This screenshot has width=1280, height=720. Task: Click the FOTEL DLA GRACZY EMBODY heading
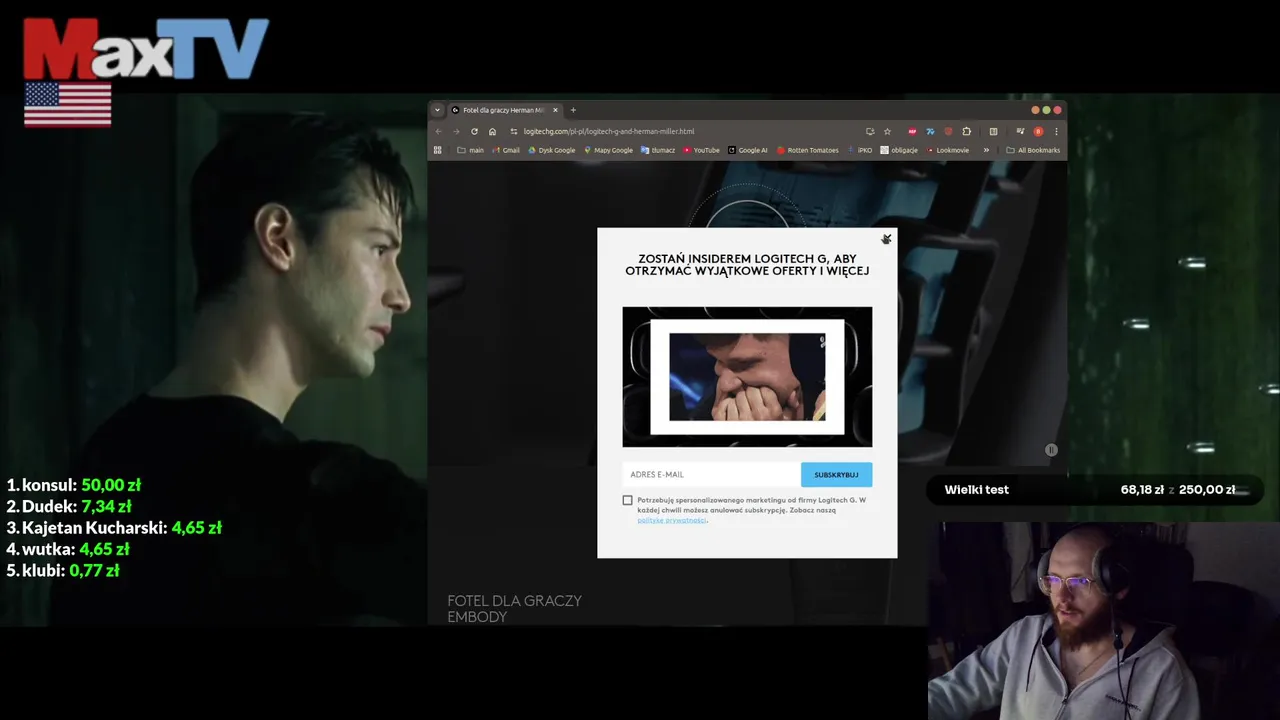coord(514,608)
